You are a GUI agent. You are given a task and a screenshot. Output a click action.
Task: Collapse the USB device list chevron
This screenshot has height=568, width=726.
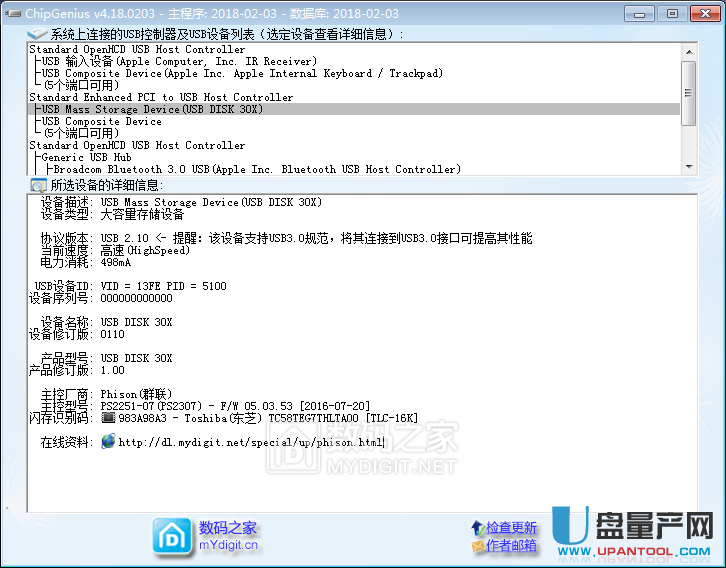coord(38,34)
